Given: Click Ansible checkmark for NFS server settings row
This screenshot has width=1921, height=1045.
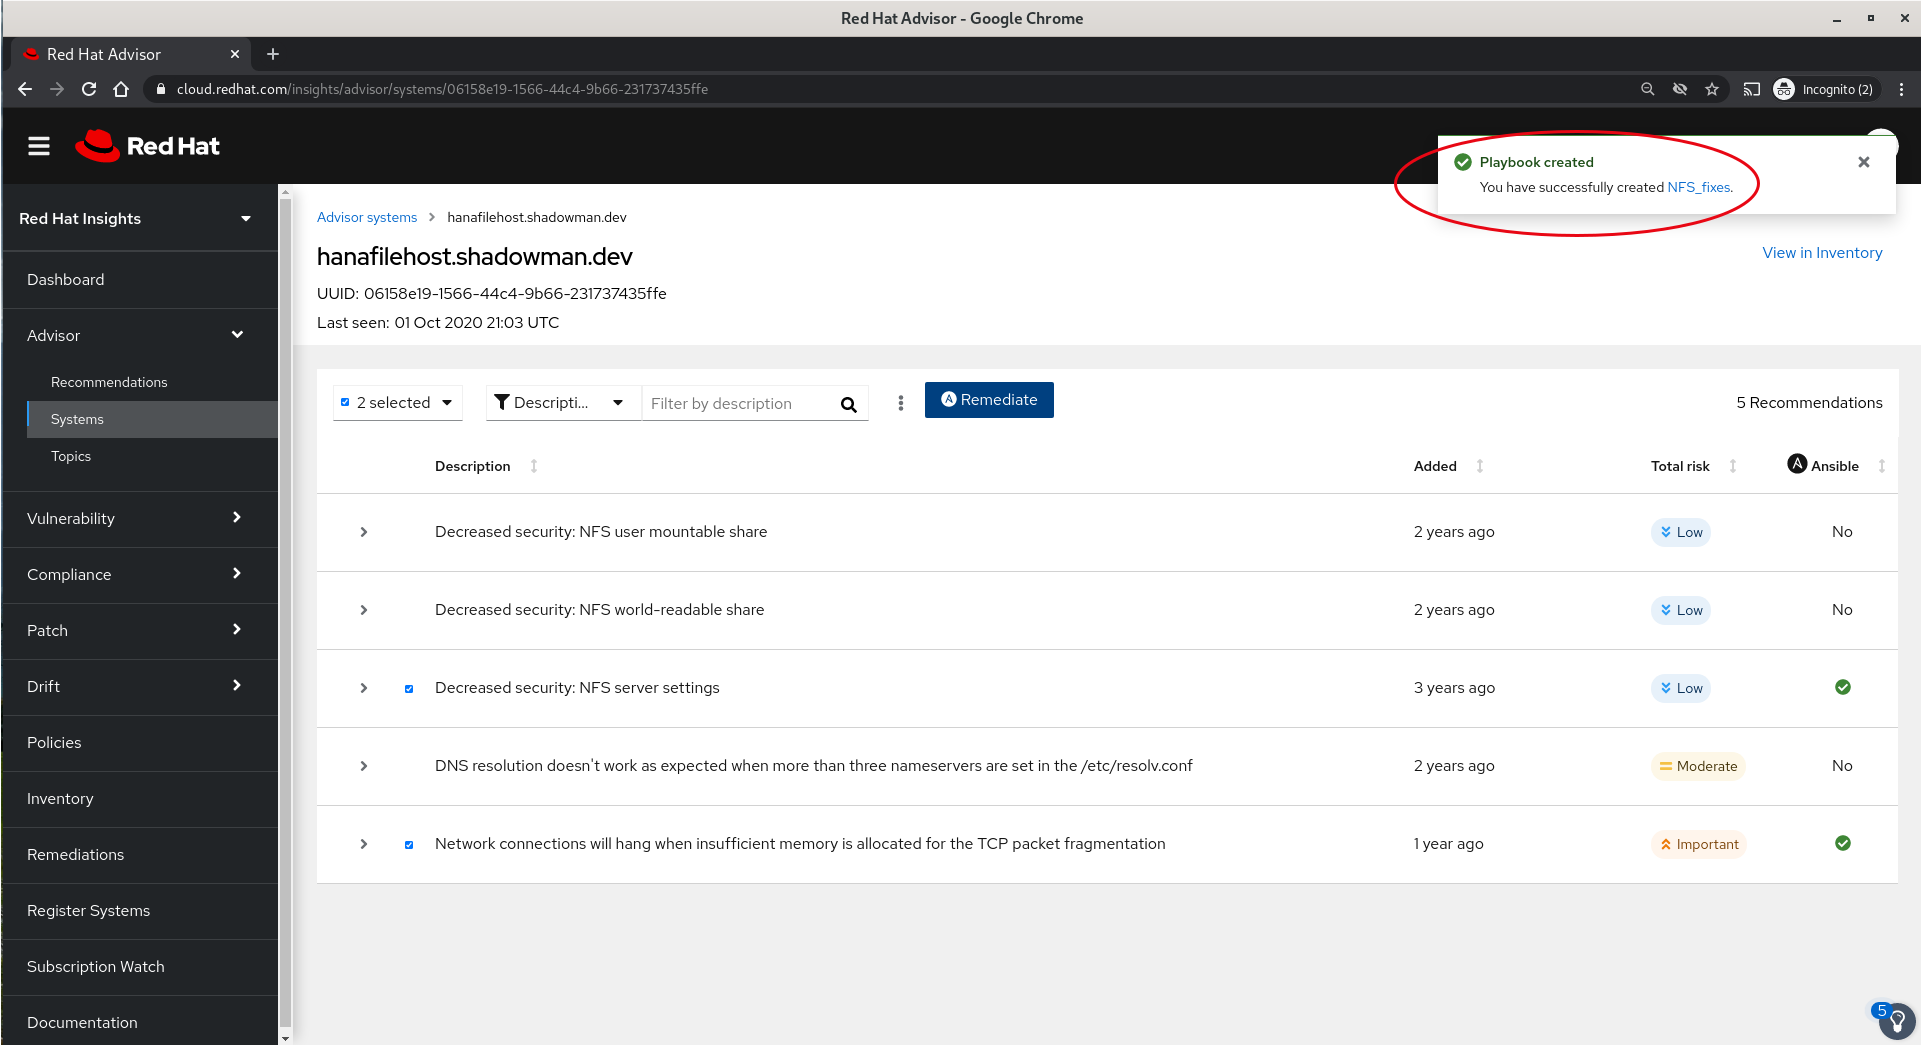Looking at the screenshot, I should [1843, 687].
